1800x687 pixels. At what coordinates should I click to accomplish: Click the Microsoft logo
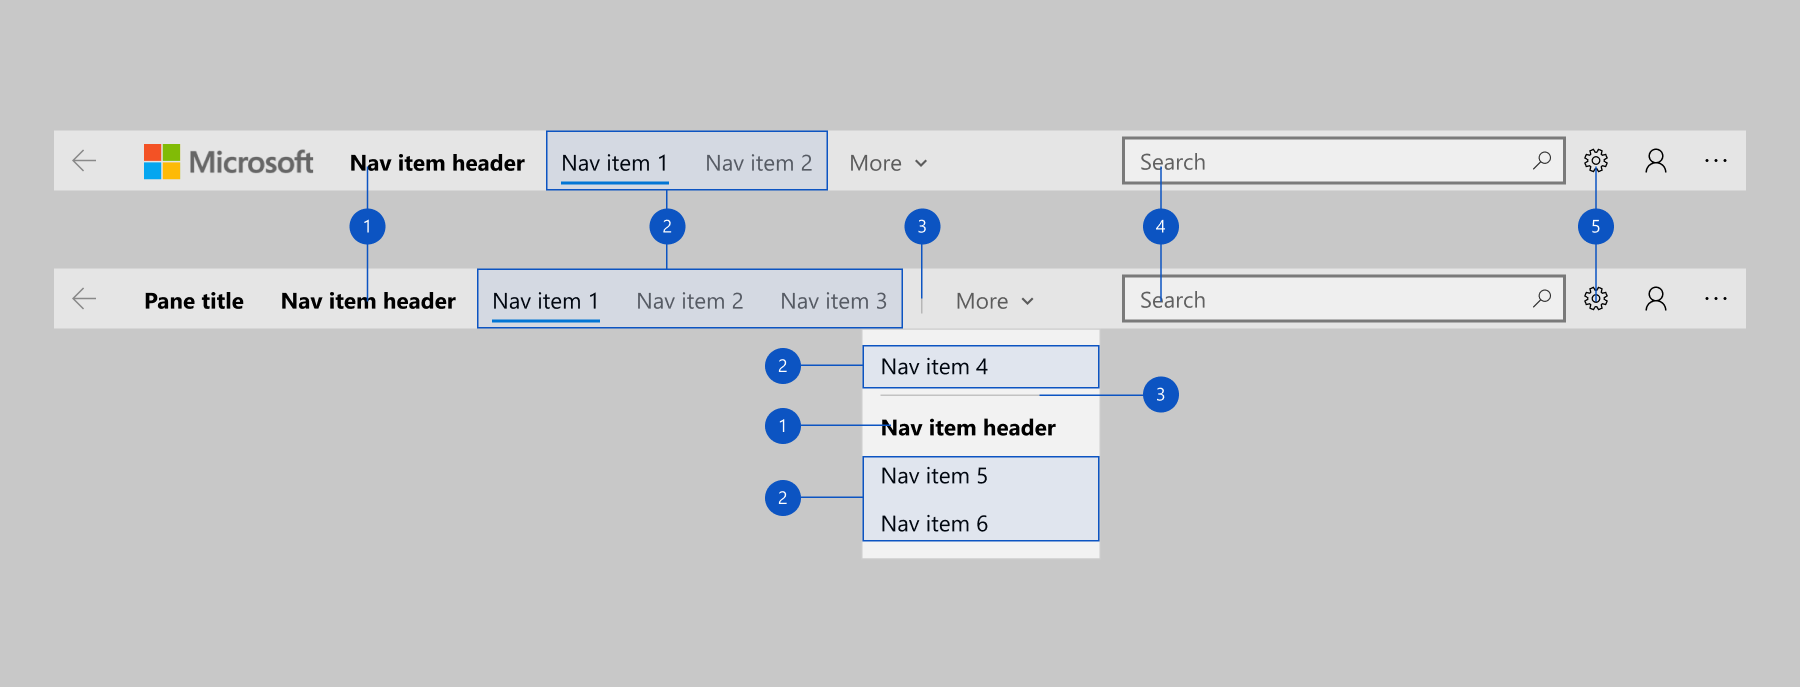pos(231,161)
